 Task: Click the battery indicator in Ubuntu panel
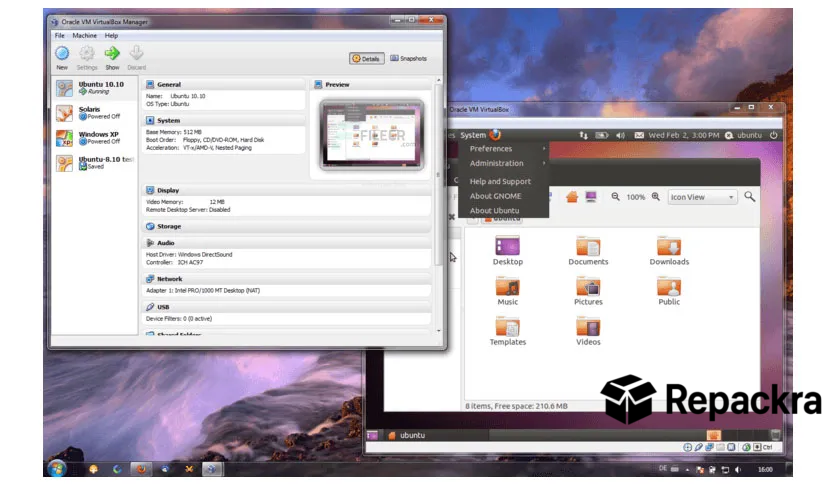(601, 135)
